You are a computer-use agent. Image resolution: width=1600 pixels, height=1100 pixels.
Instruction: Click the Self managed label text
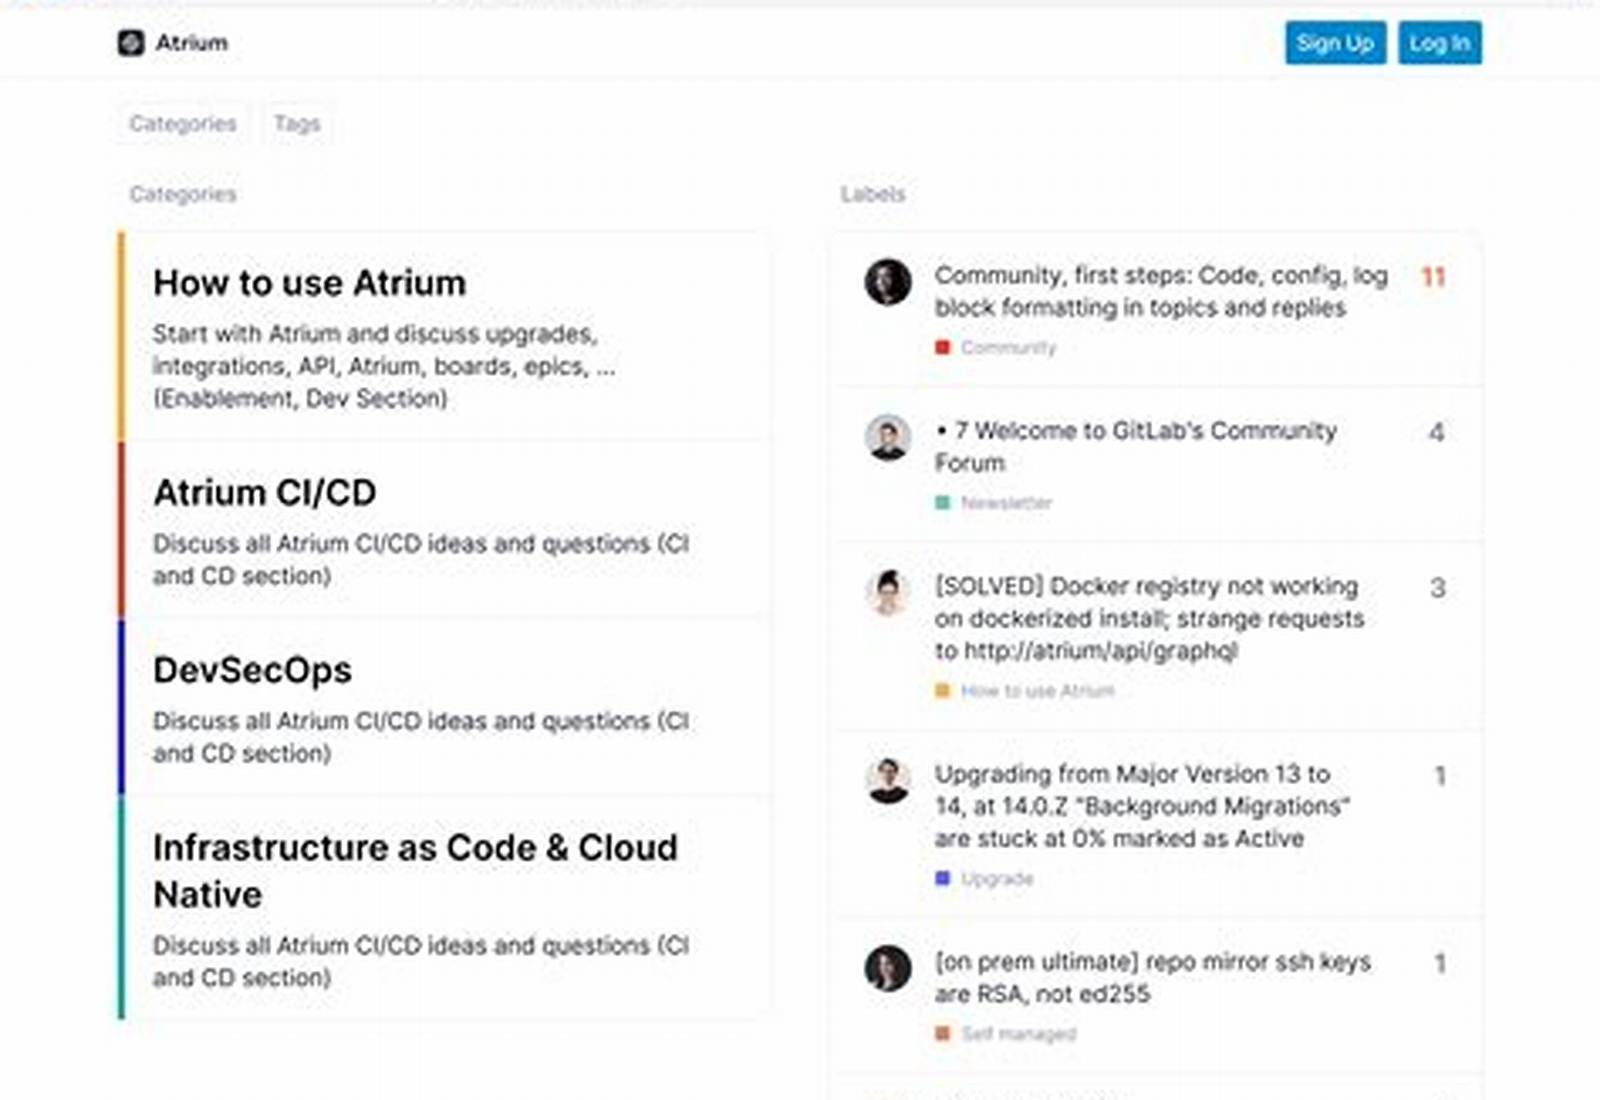click(1018, 1033)
